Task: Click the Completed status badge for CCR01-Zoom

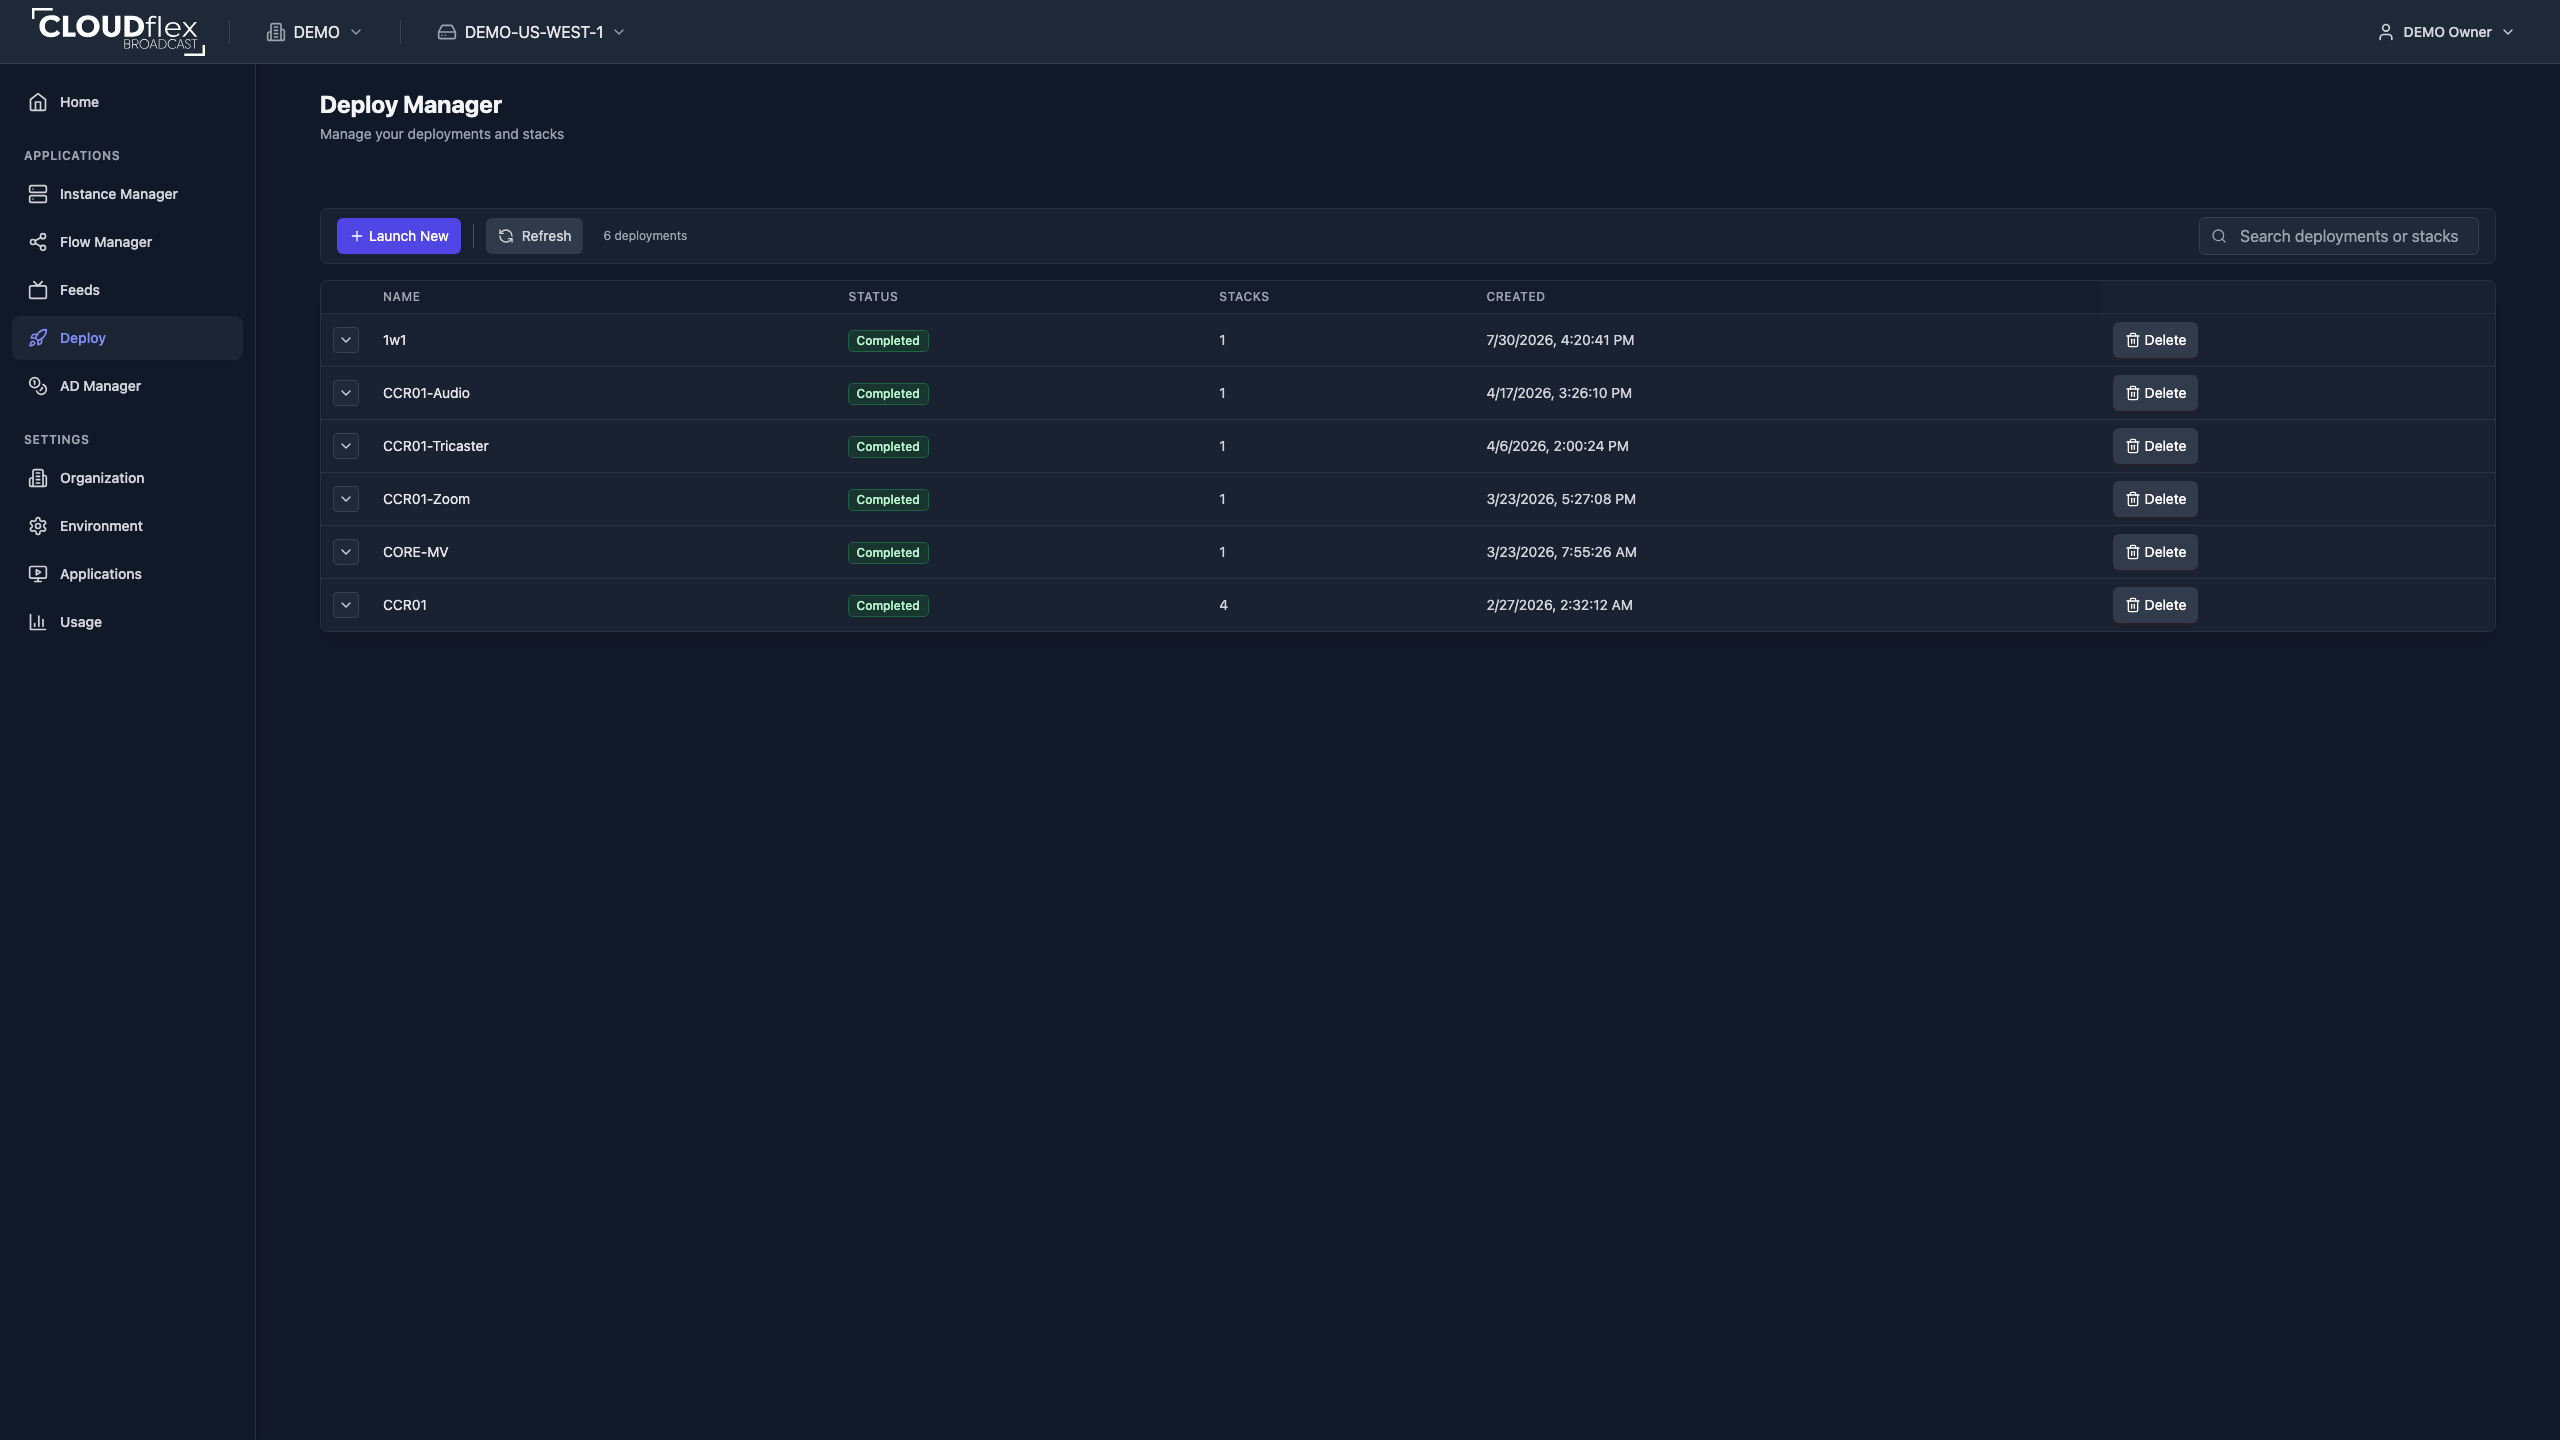Action: pyautogui.click(x=888, y=499)
